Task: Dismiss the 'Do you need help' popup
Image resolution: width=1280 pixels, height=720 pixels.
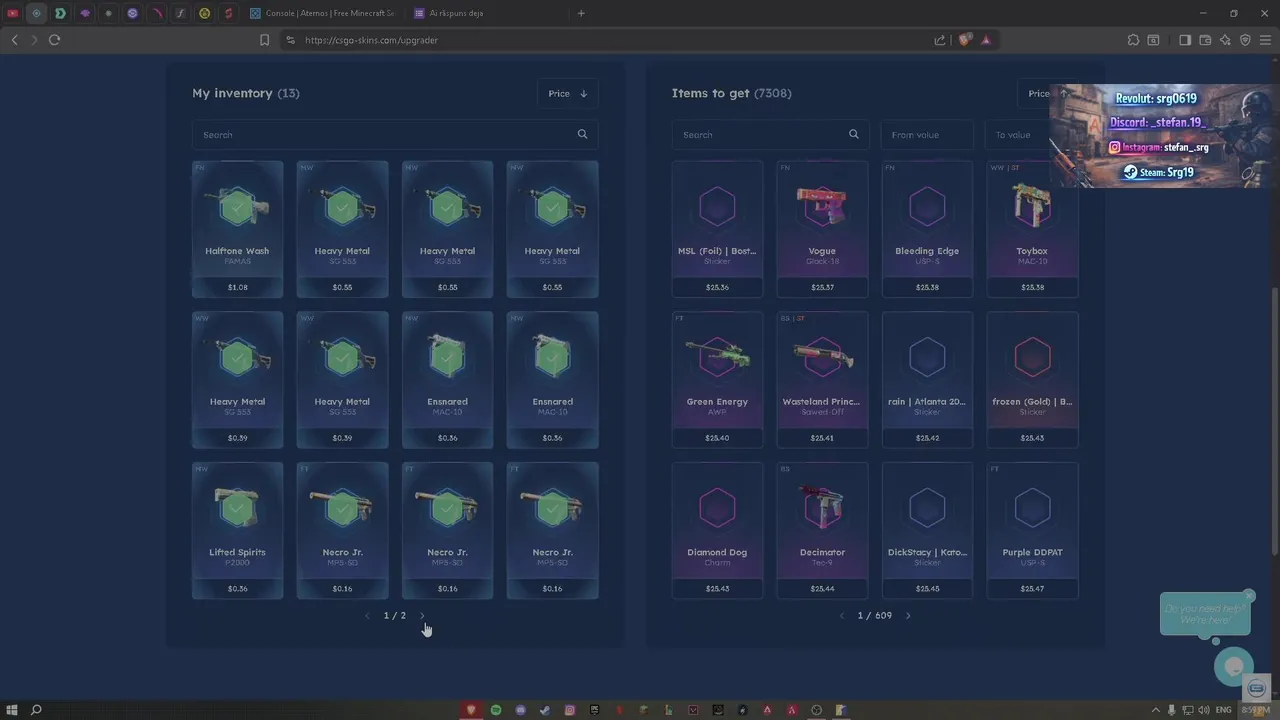Action: coord(1248,596)
